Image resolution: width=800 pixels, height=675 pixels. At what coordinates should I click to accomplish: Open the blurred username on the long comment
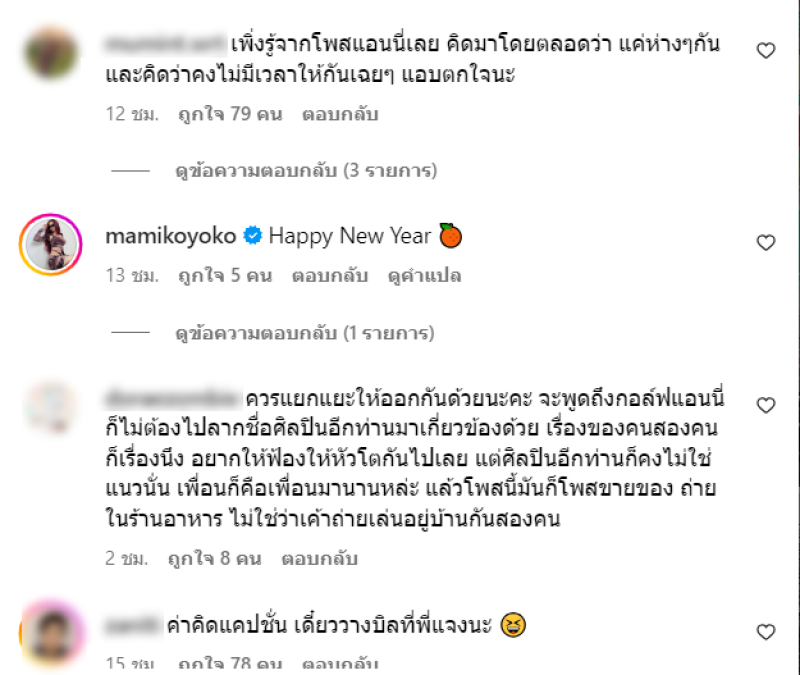[171, 398]
